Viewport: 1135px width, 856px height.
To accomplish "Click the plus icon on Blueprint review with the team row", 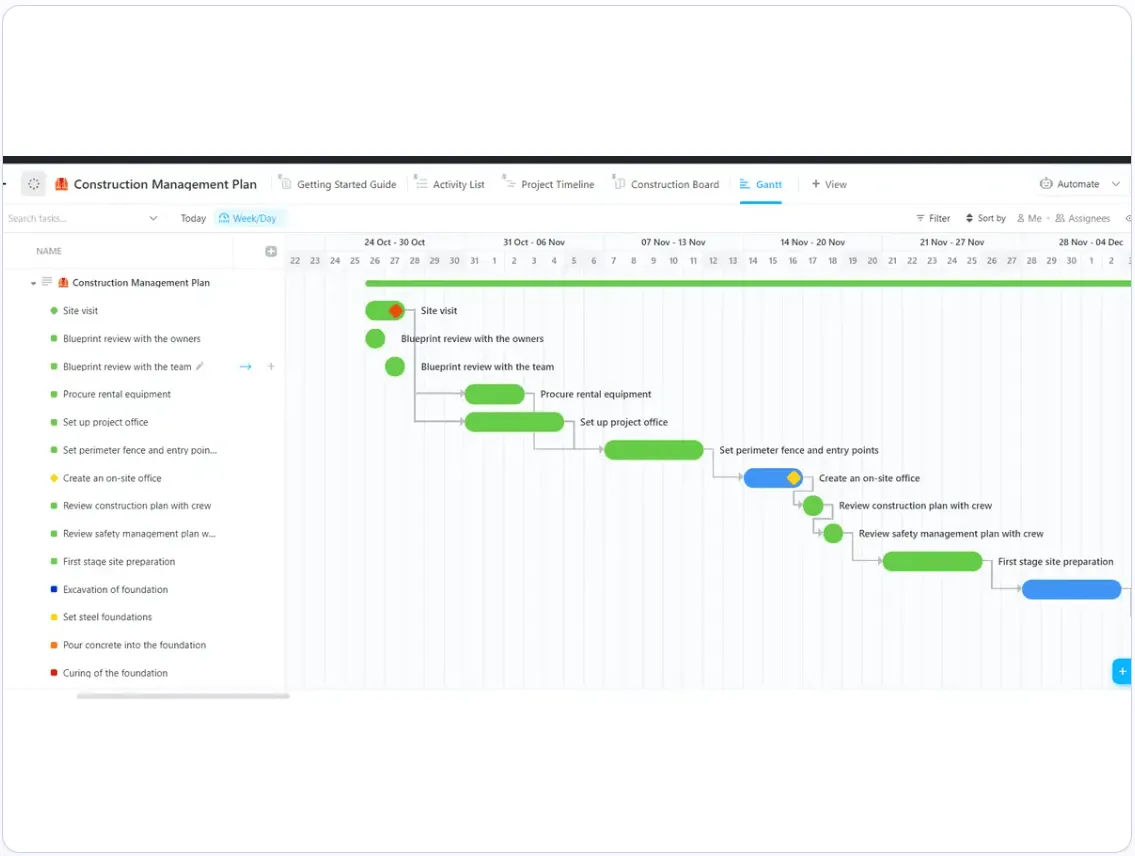I will coord(271,366).
